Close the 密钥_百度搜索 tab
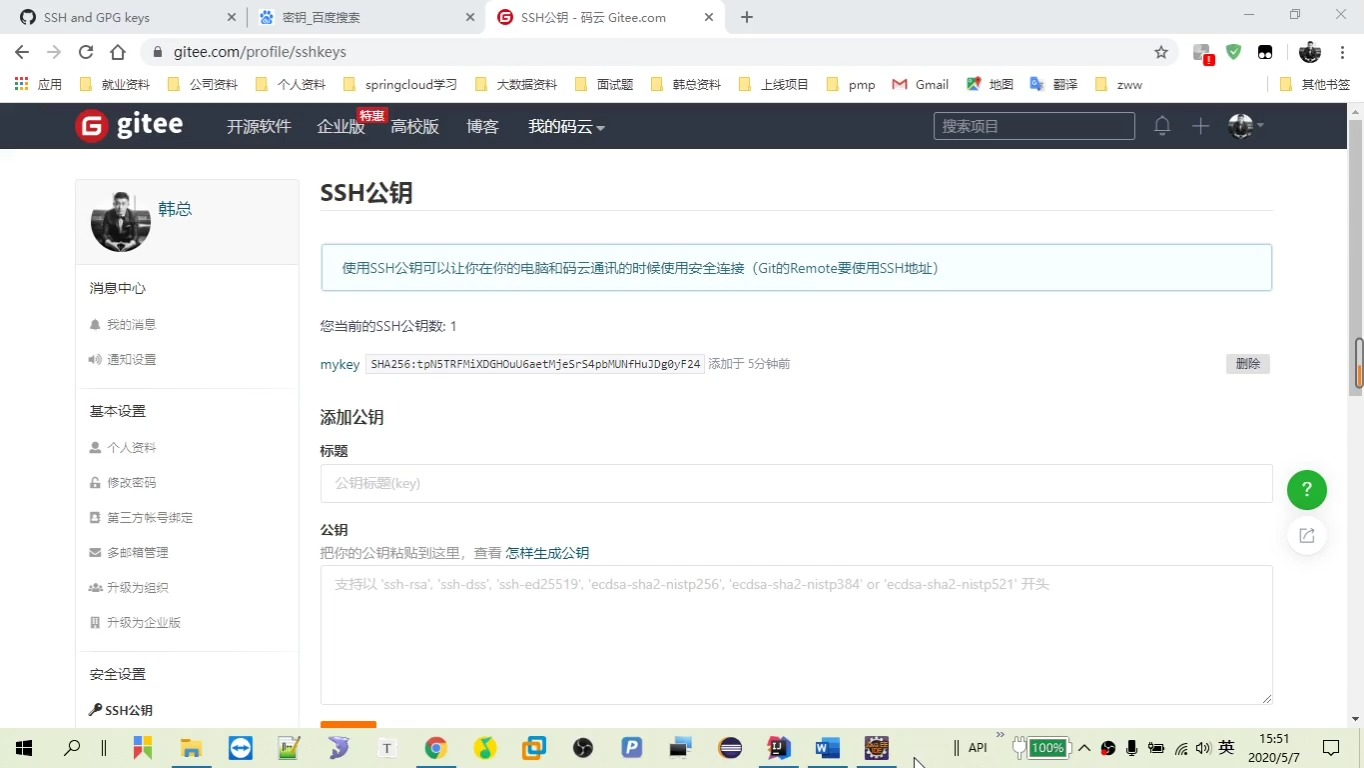This screenshot has height=768, width=1364. point(470,17)
